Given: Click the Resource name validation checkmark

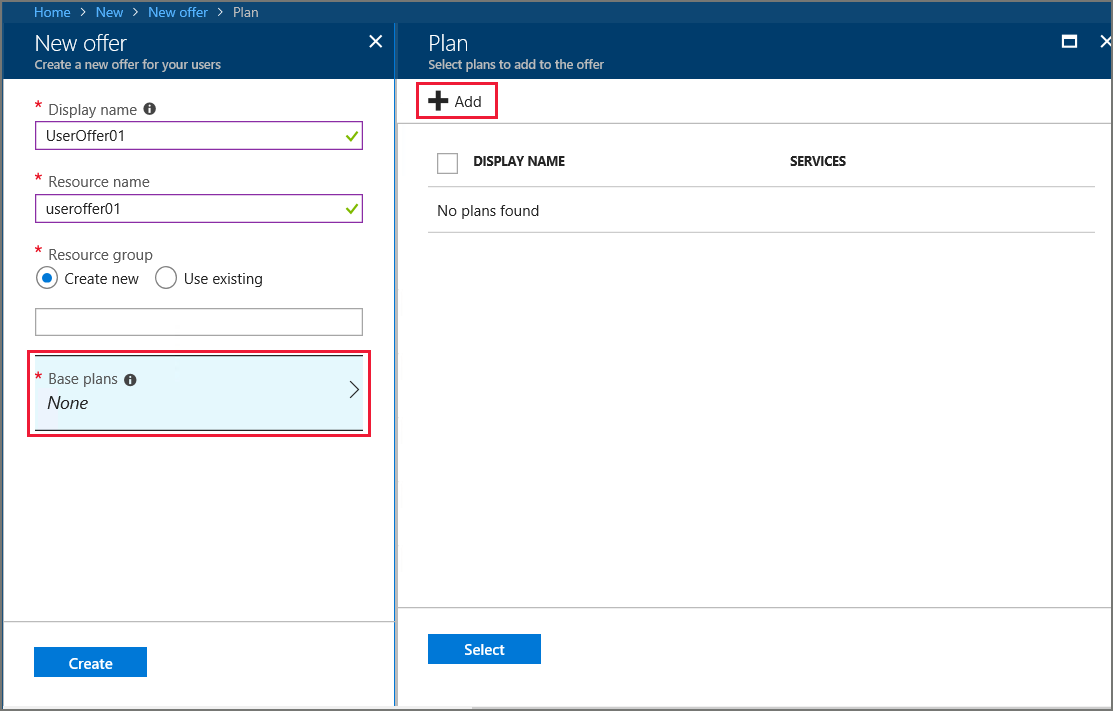Looking at the screenshot, I should pyautogui.click(x=351, y=208).
